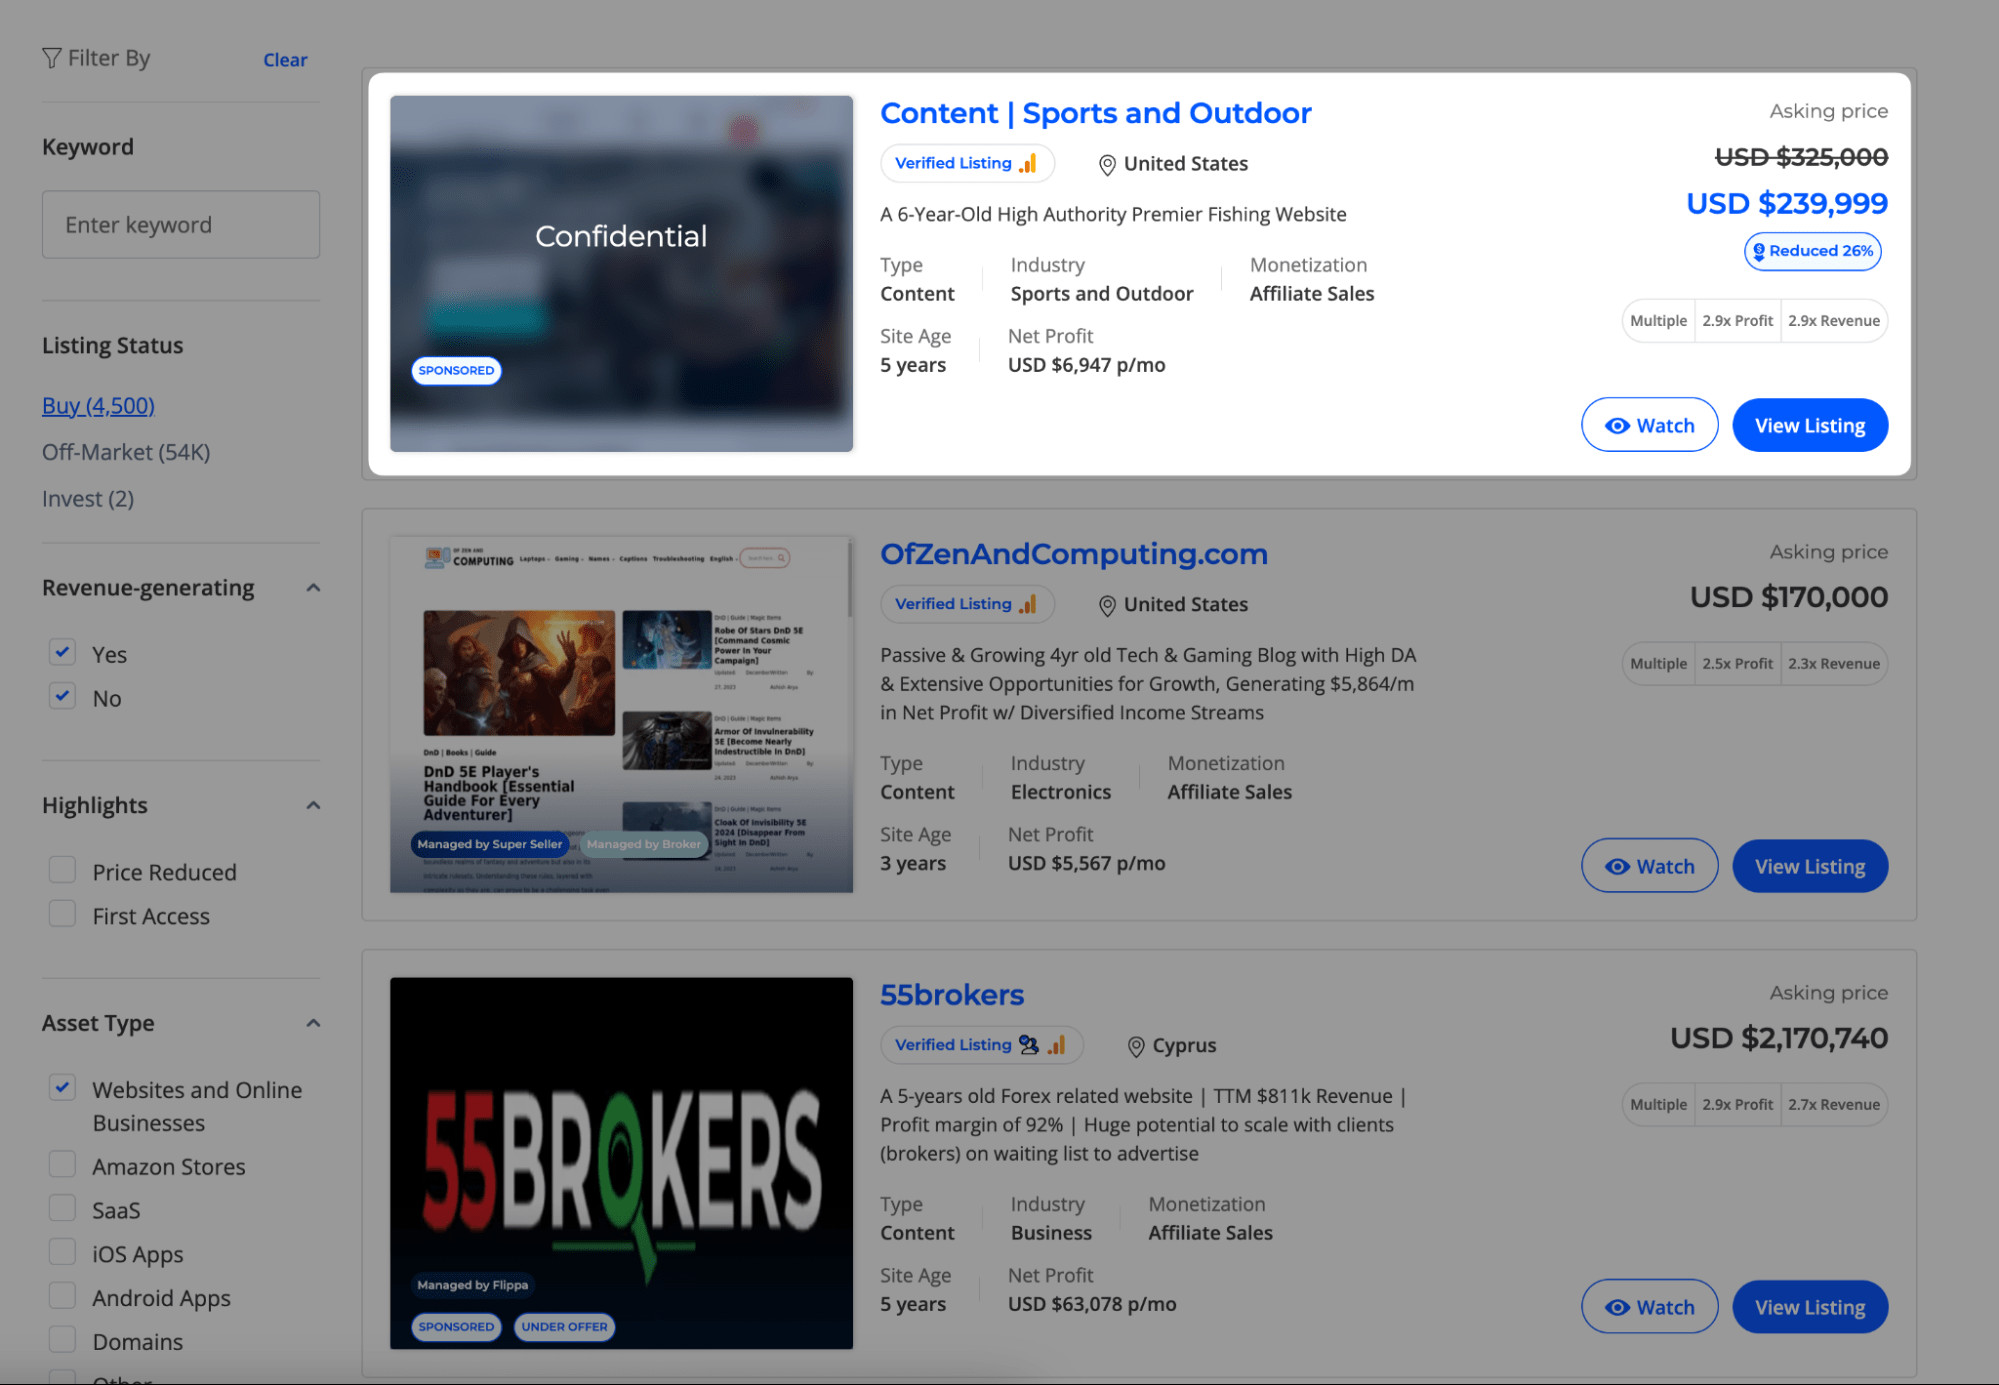Click the 2.9x Revenue multiple on Sports listing
The width and height of the screenshot is (1999, 1385).
click(x=1833, y=321)
